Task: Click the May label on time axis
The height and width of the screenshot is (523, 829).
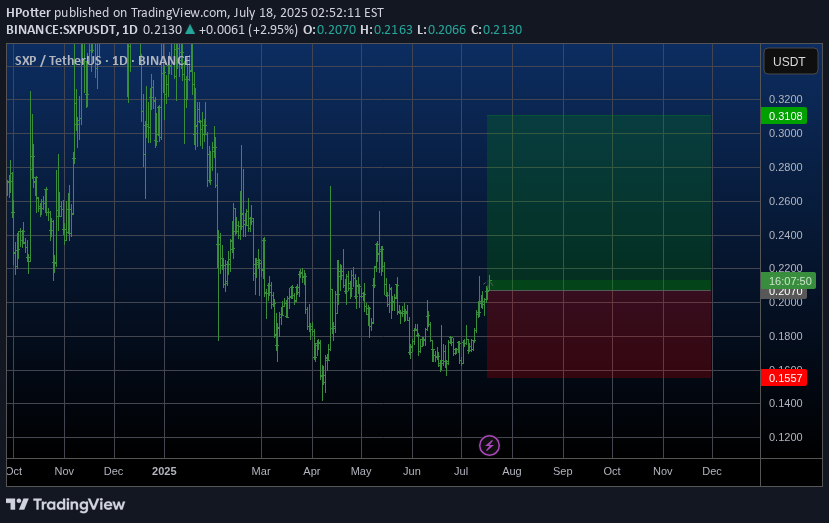Action: [x=361, y=471]
